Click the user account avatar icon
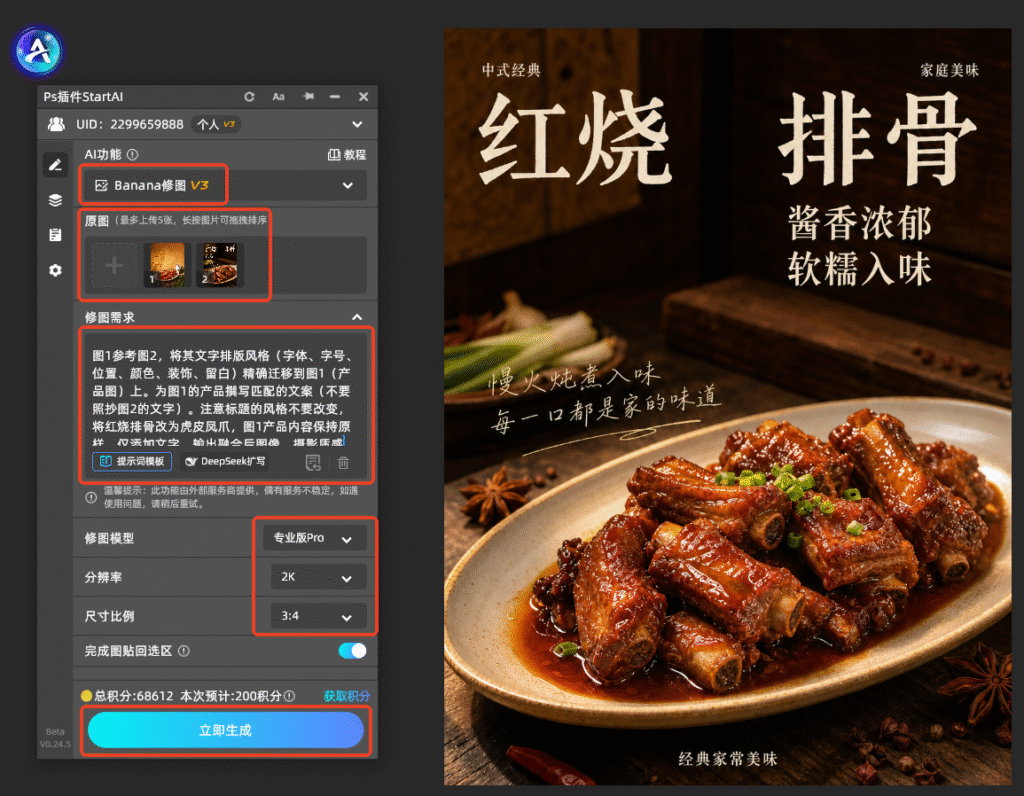Image resolution: width=1024 pixels, height=796 pixels. coord(57,124)
